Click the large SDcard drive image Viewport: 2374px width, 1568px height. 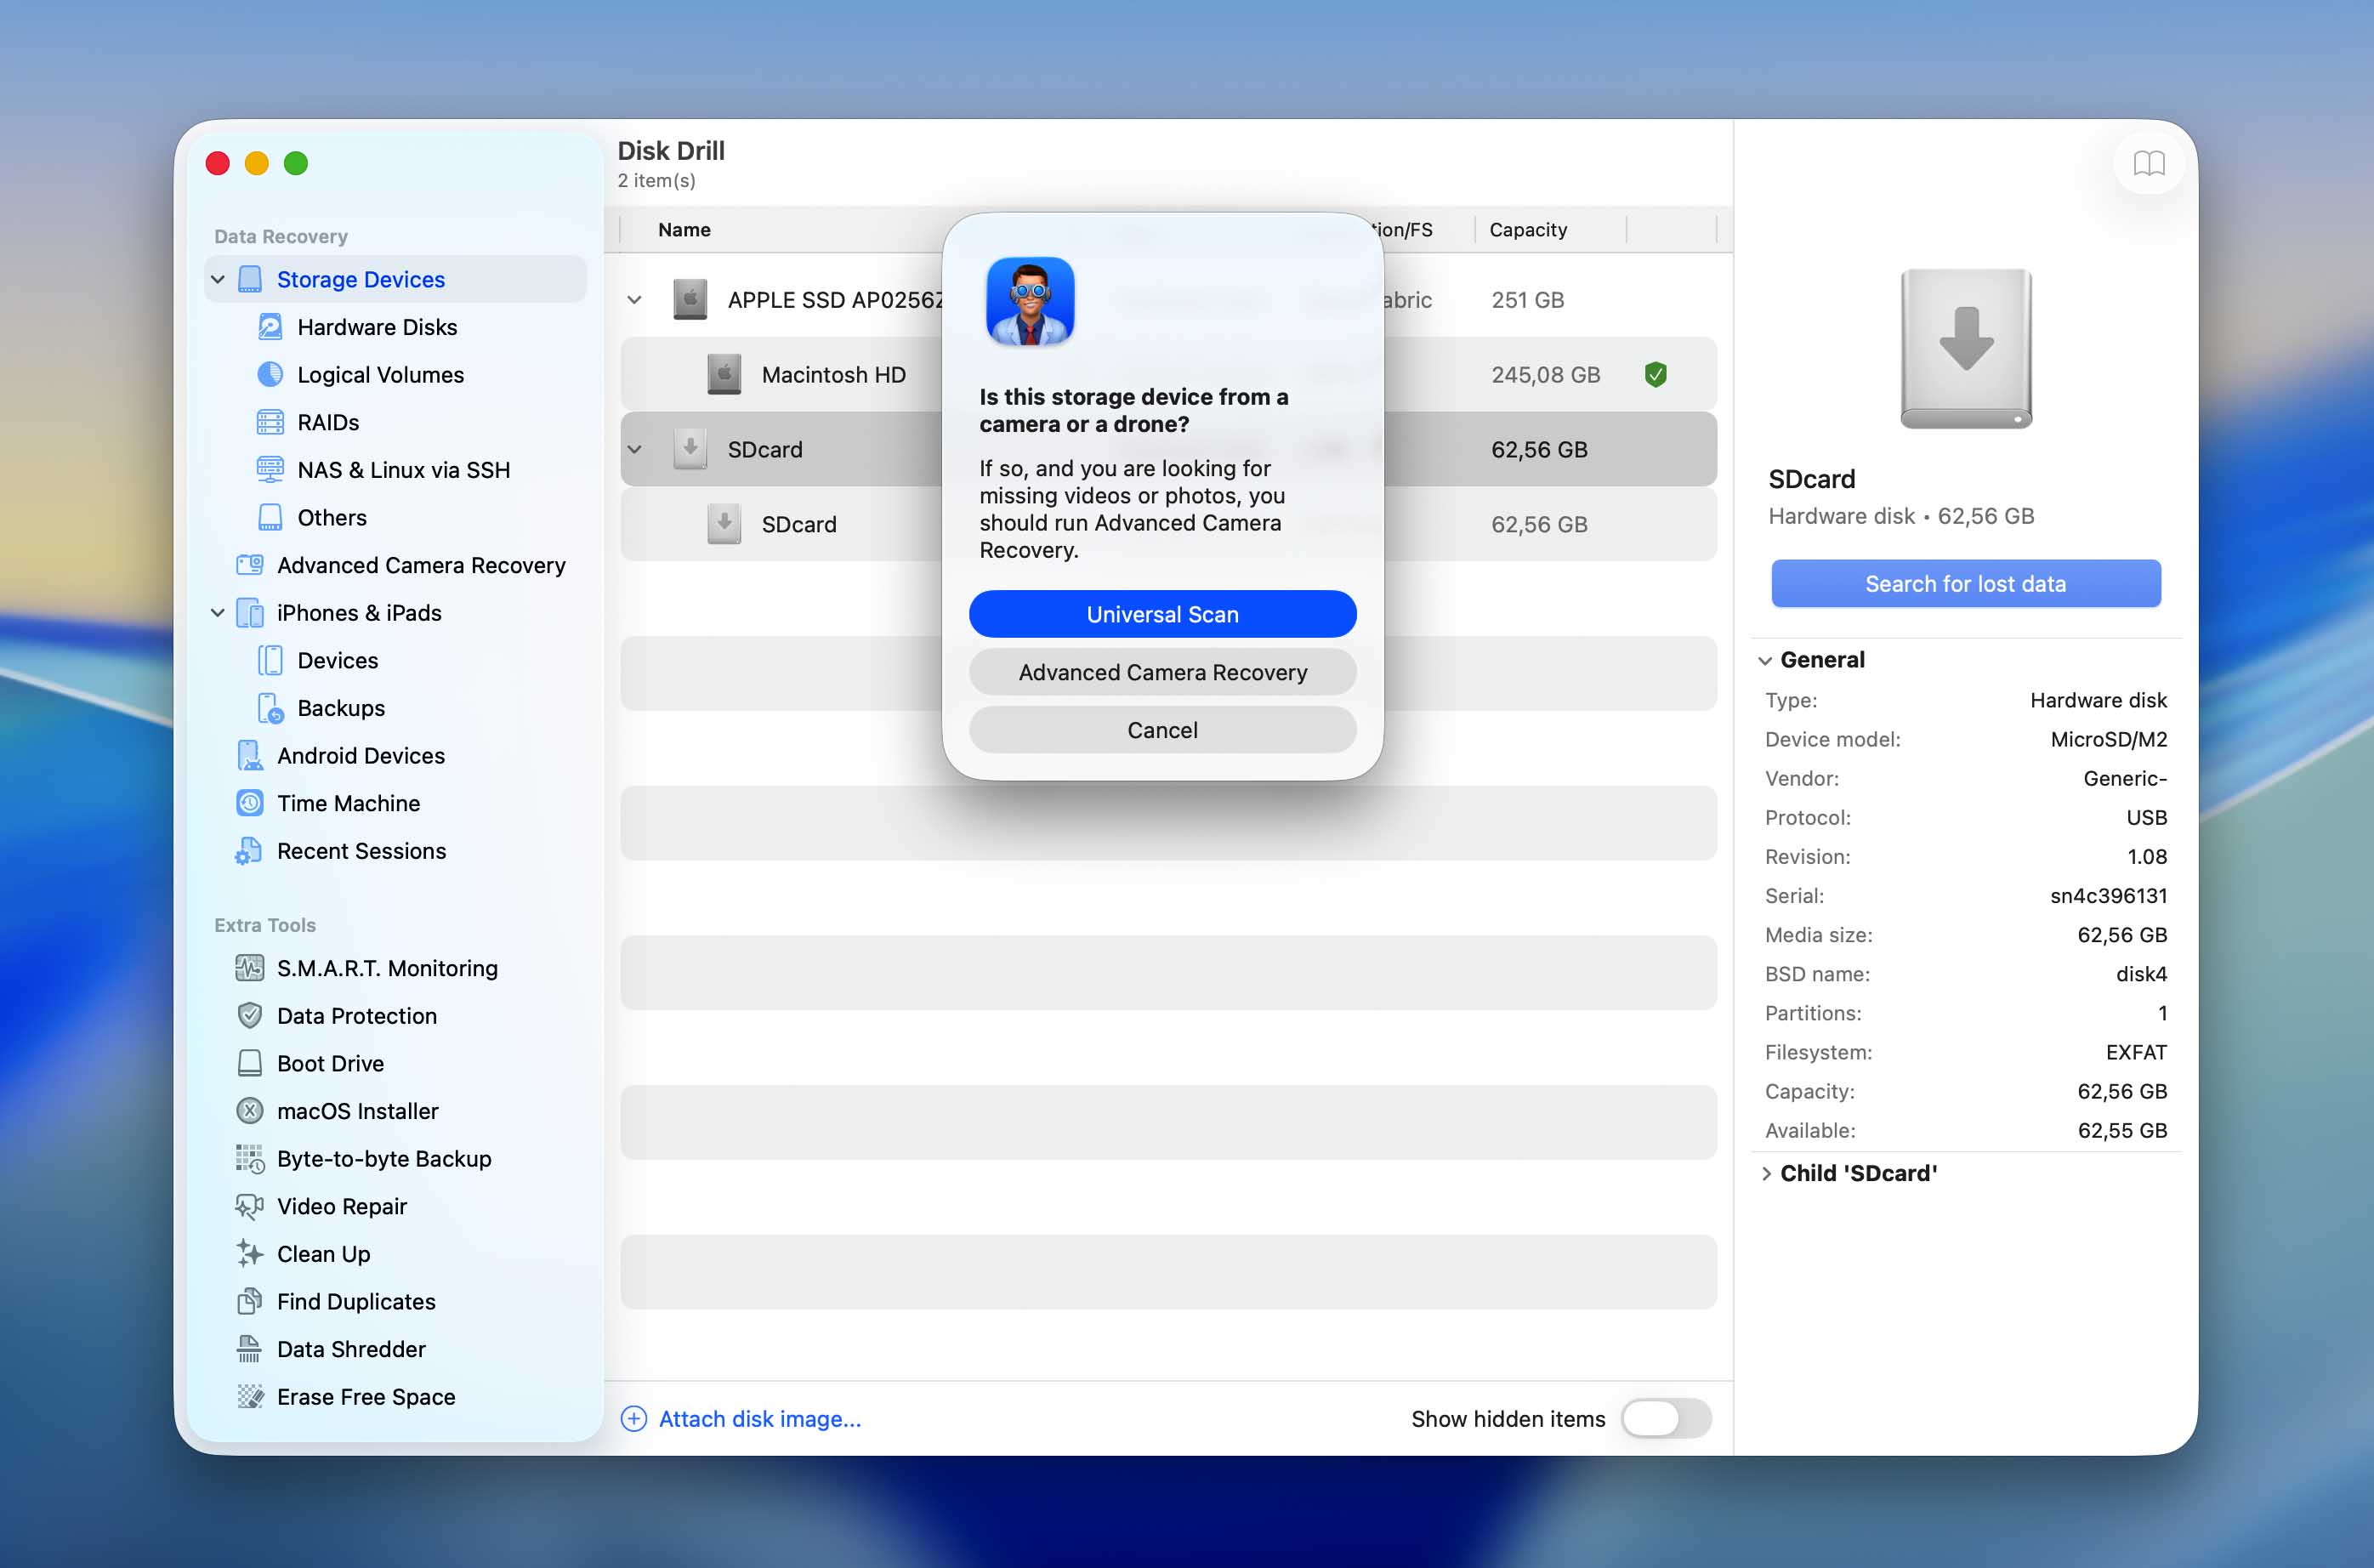1966,349
